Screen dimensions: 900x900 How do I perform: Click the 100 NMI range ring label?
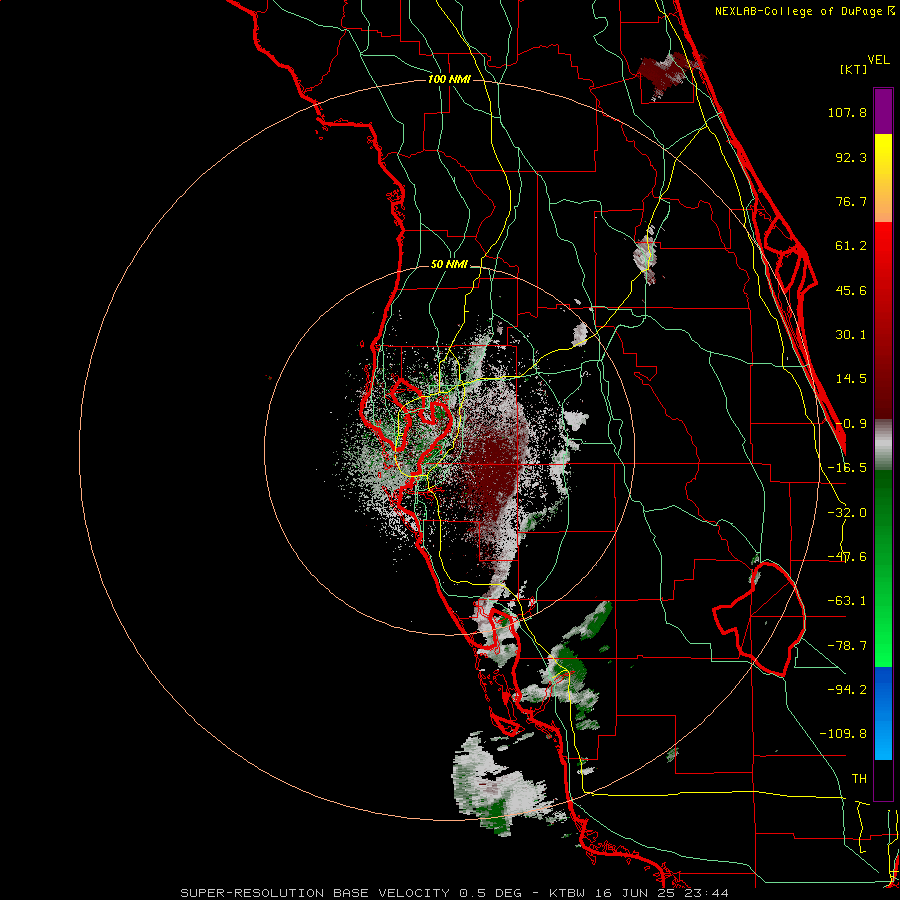449,79
